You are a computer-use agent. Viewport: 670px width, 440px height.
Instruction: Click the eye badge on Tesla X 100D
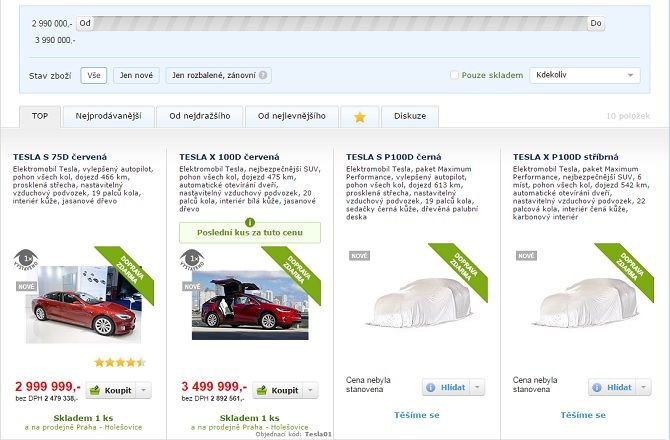tap(192, 261)
